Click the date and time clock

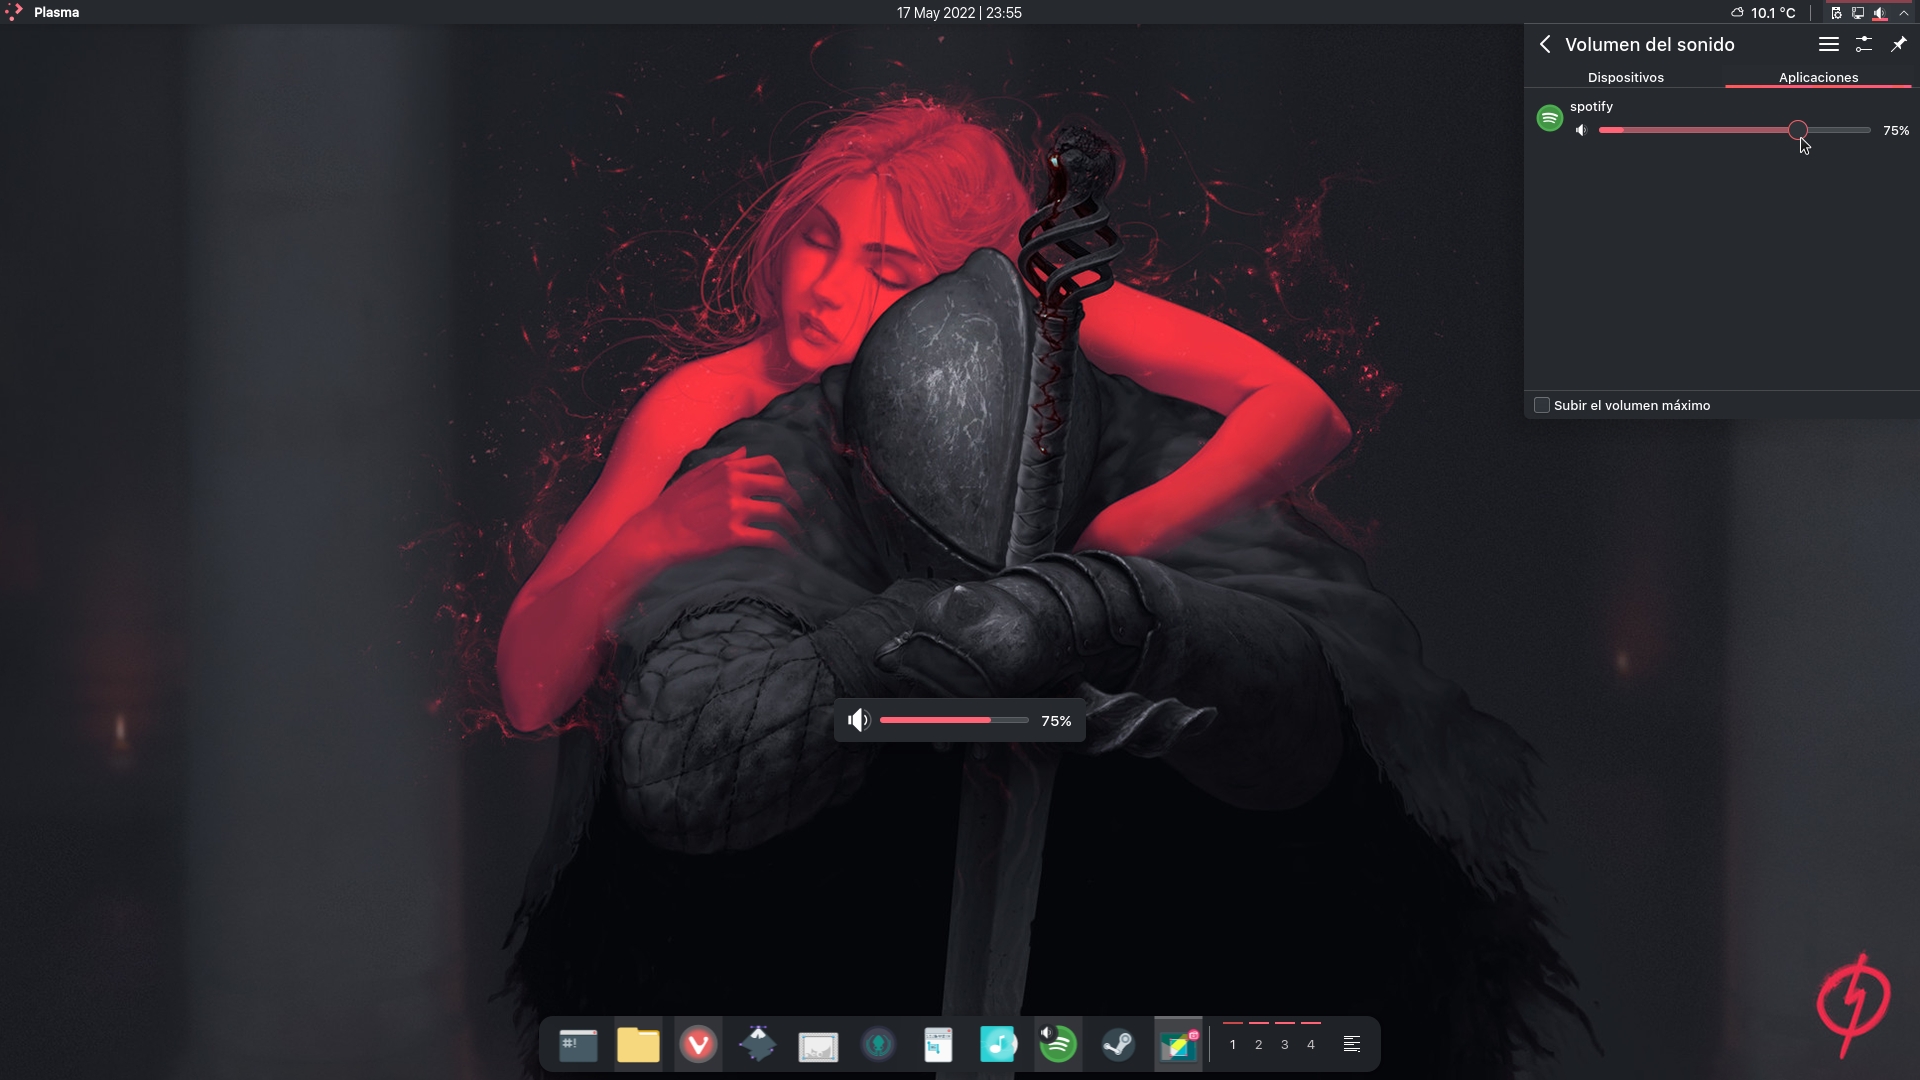[959, 13]
